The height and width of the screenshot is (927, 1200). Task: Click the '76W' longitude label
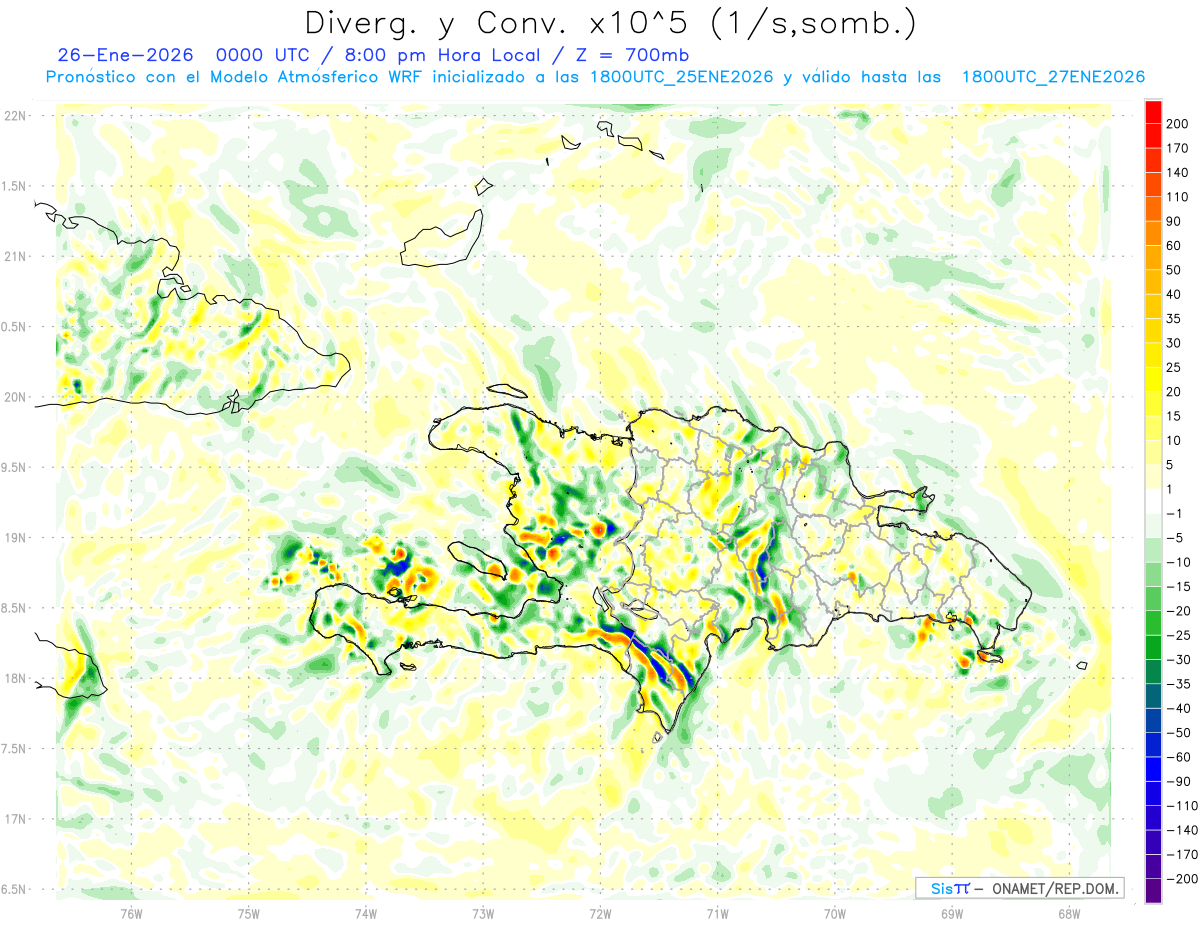131,912
